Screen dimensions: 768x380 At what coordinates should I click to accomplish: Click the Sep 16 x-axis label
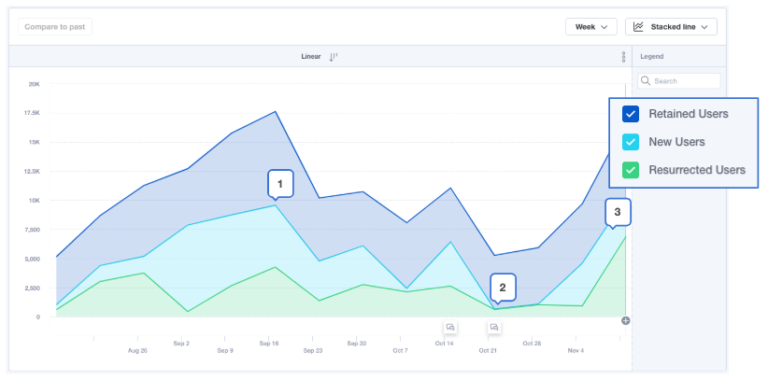[269, 344]
